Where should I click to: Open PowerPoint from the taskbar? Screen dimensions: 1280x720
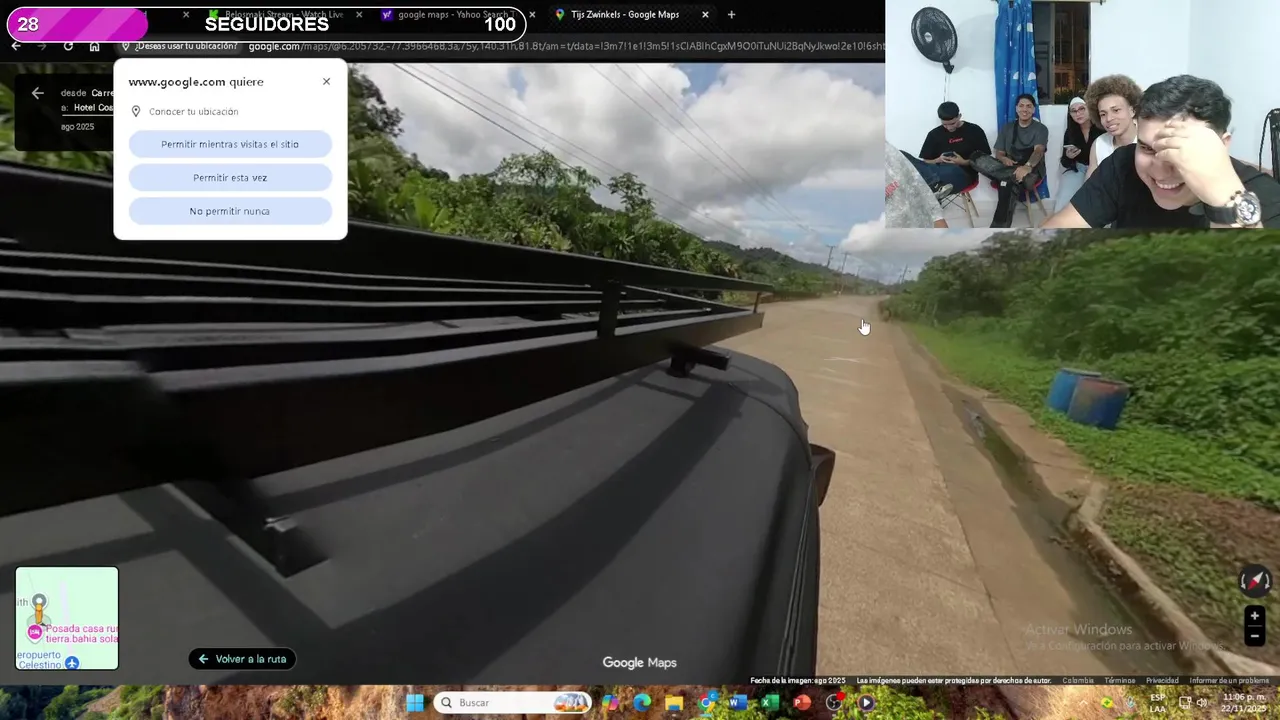[x=802, y=703]
